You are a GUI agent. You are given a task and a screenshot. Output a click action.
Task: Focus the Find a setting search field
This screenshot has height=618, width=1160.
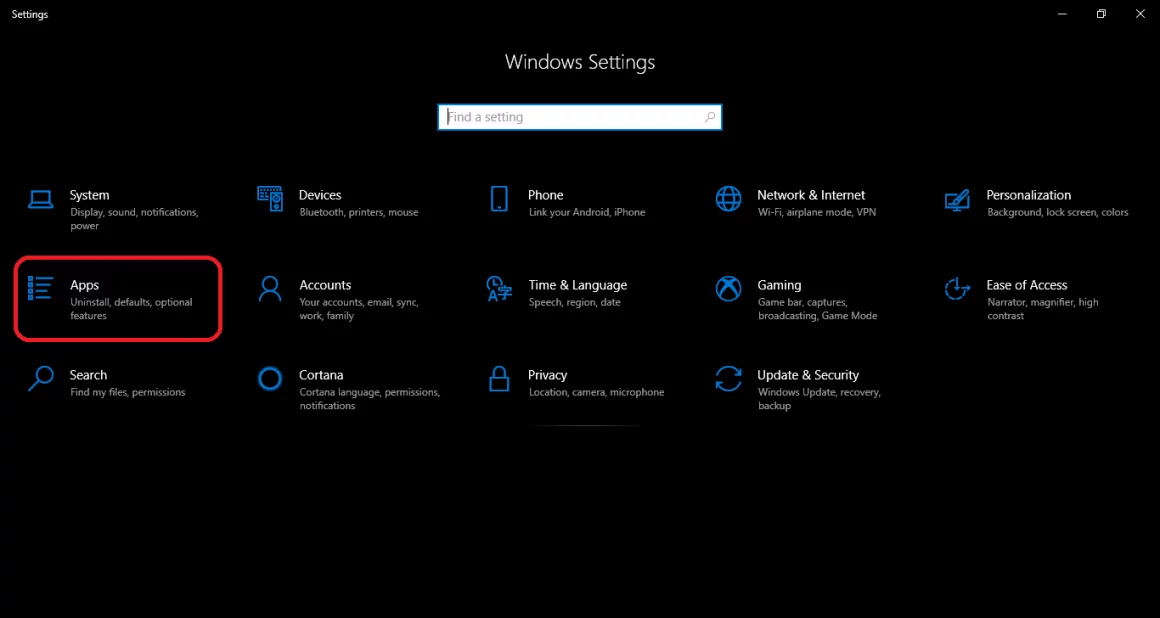click(x=580, y=117)
